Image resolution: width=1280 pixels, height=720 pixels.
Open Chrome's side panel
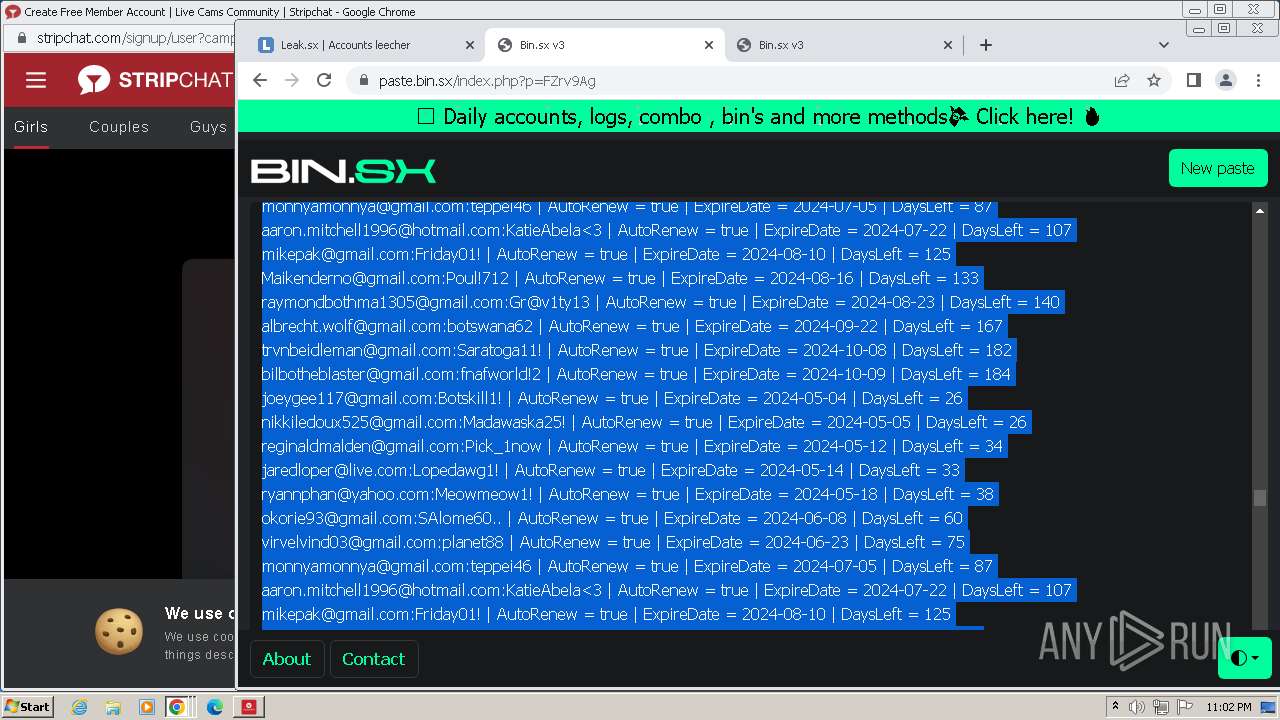pos(1193,80)
